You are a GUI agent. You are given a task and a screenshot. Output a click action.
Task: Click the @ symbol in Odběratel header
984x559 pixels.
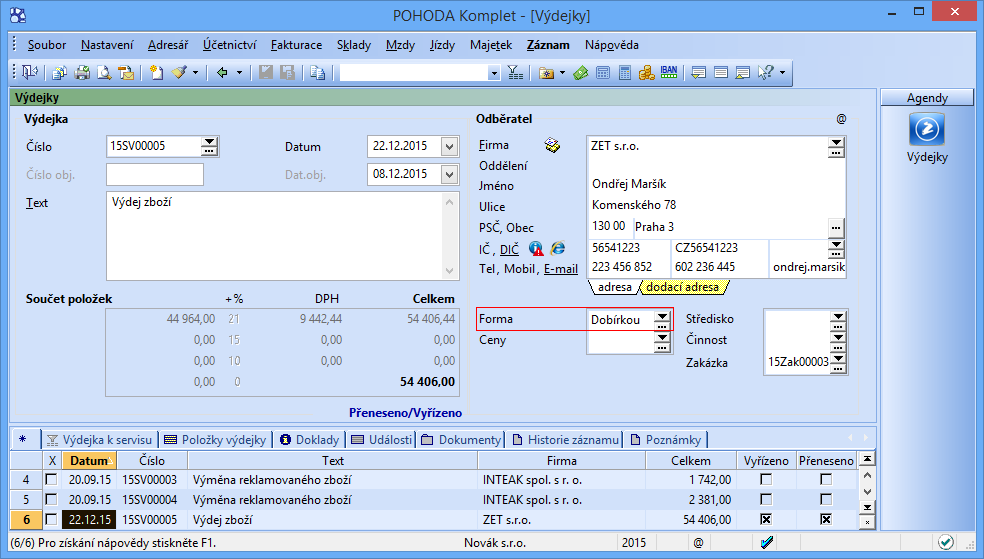click(841, 119)
